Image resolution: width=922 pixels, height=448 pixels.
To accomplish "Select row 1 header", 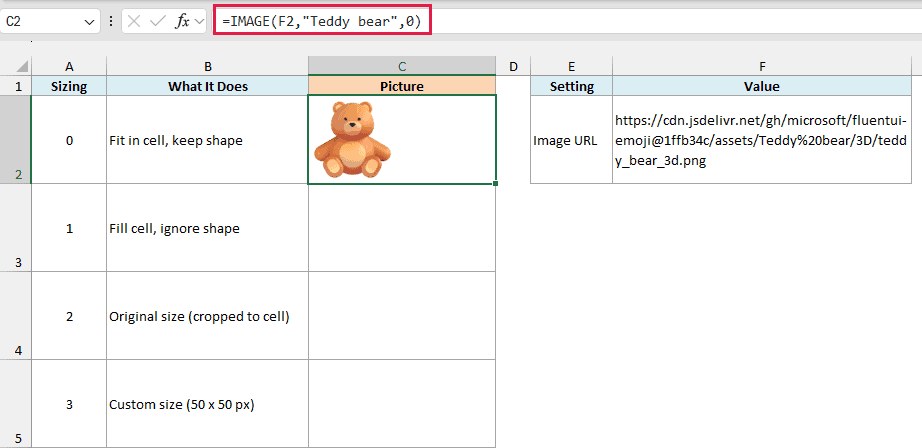I will [16, 86].
